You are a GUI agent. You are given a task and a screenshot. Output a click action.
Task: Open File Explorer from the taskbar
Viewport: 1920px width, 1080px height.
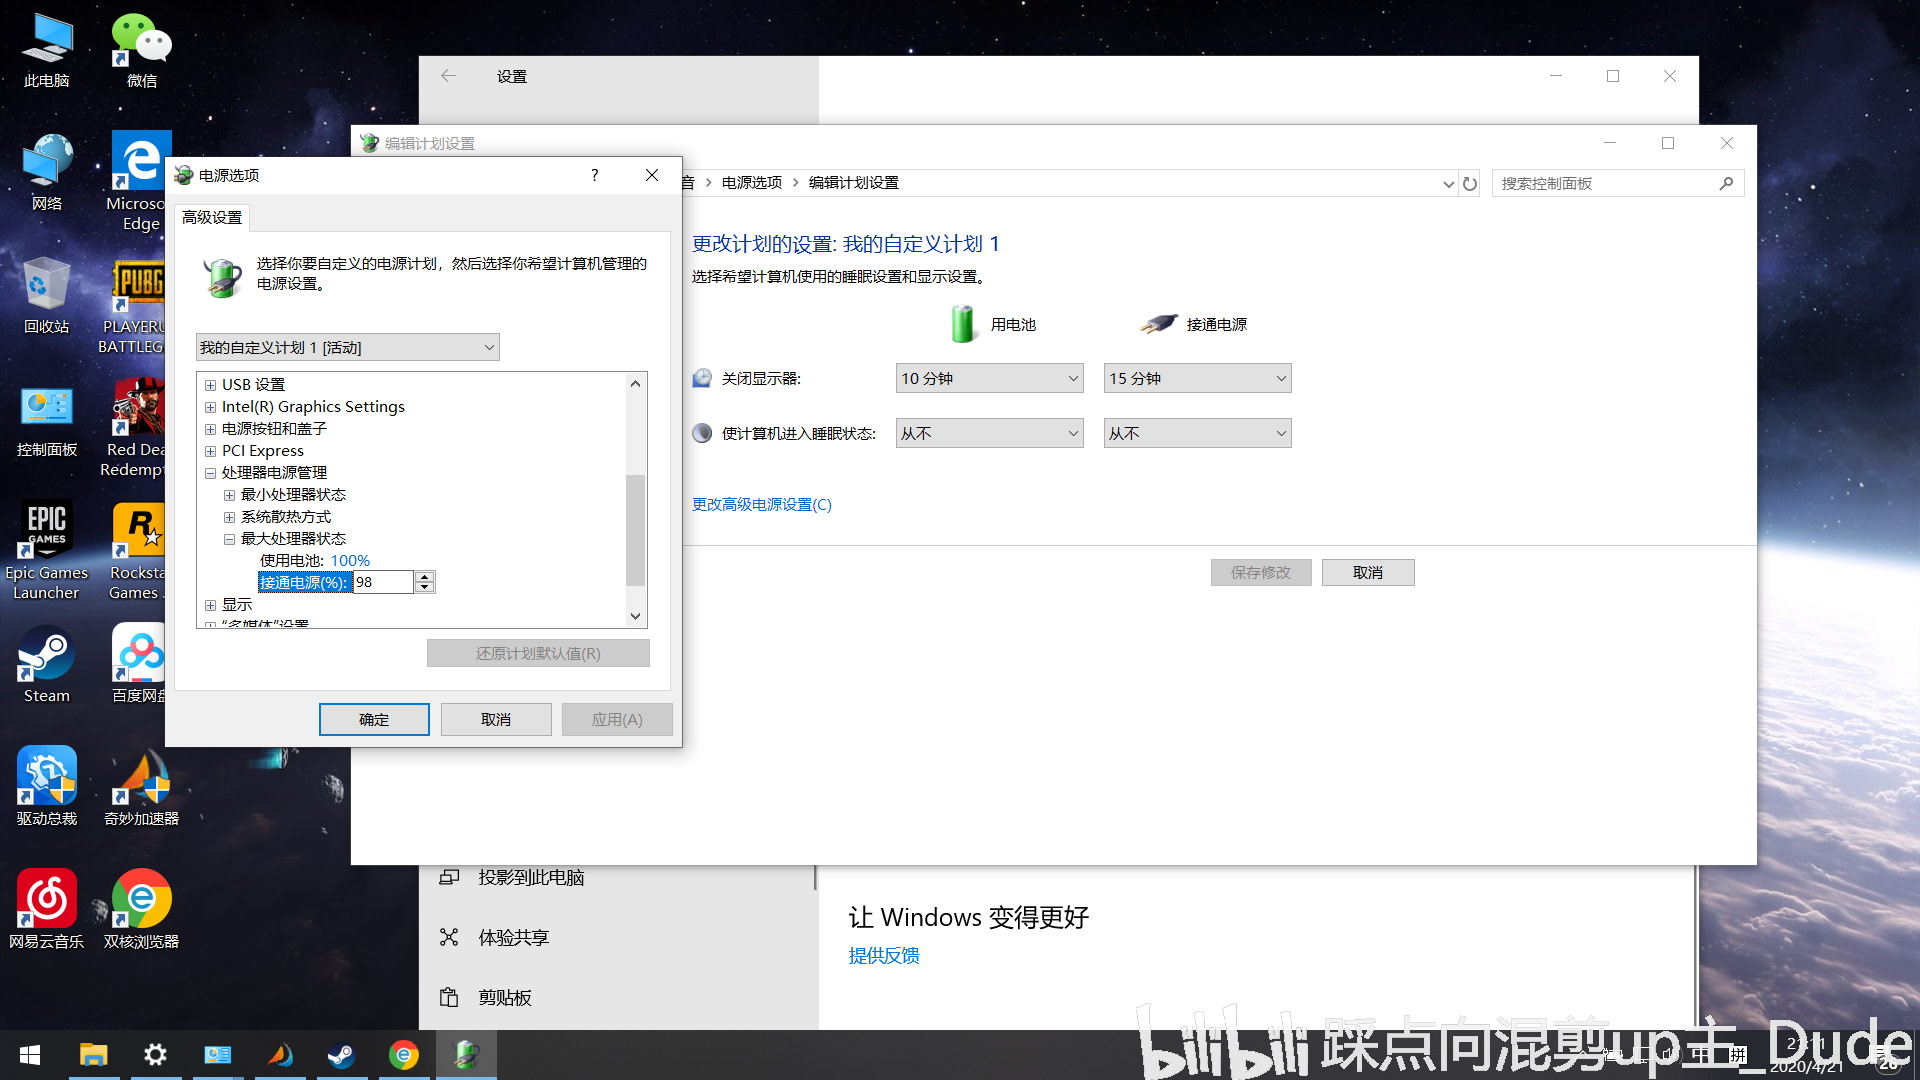coord(94,1055)
